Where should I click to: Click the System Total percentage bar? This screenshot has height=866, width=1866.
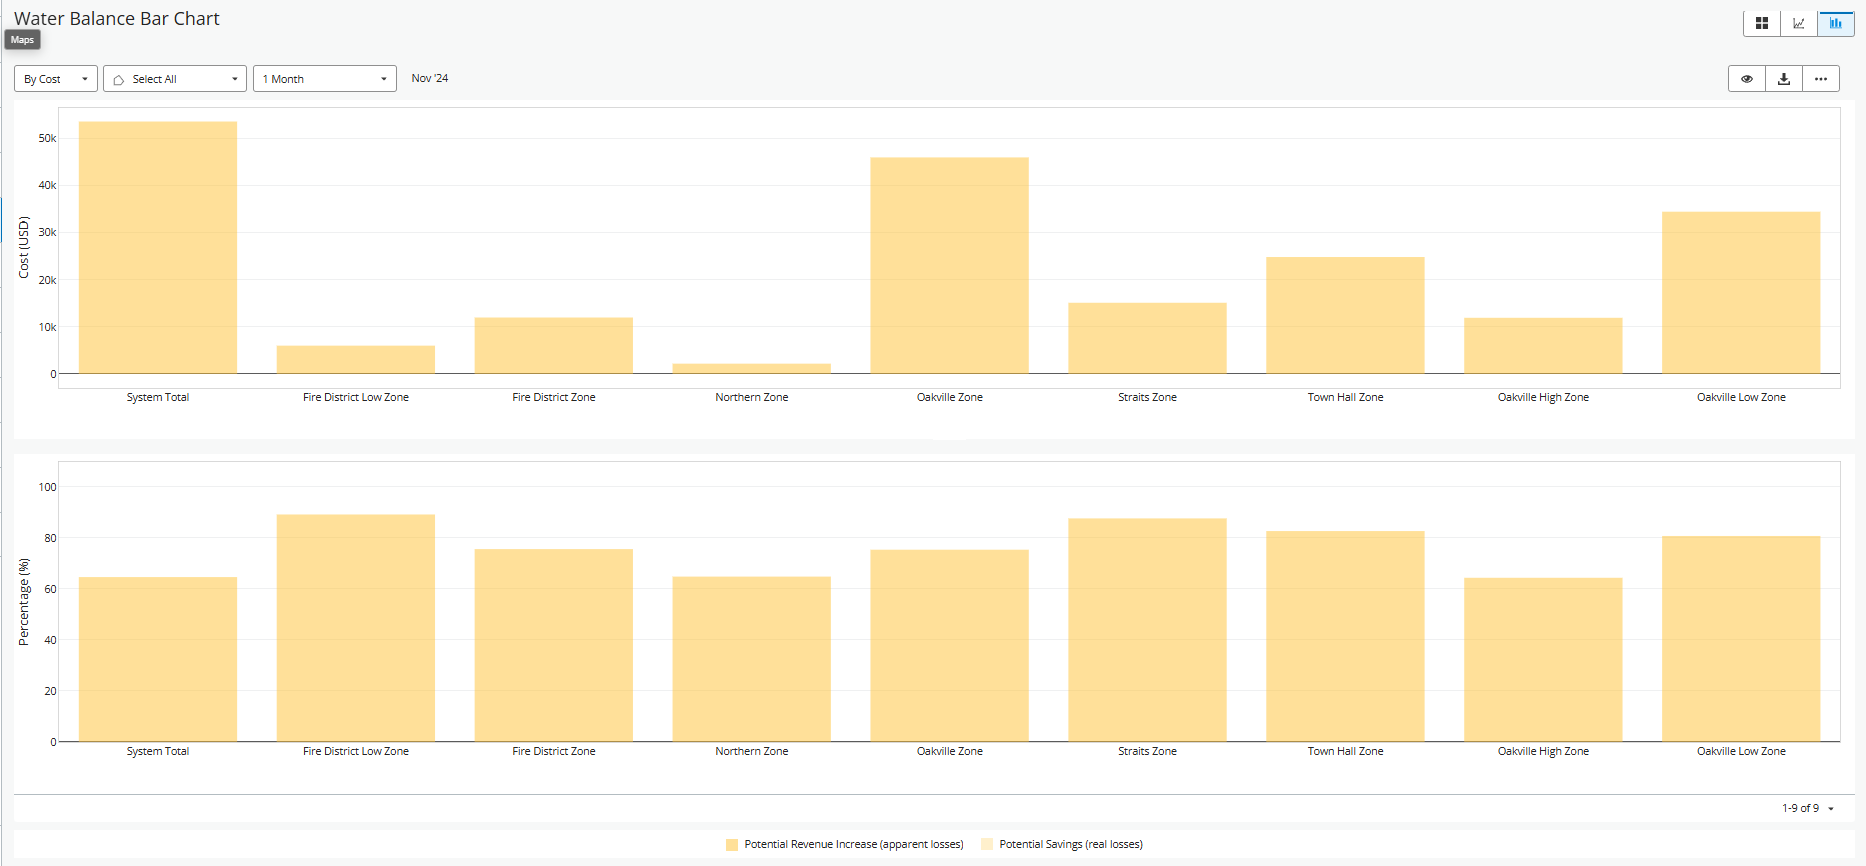click(158, 660)
